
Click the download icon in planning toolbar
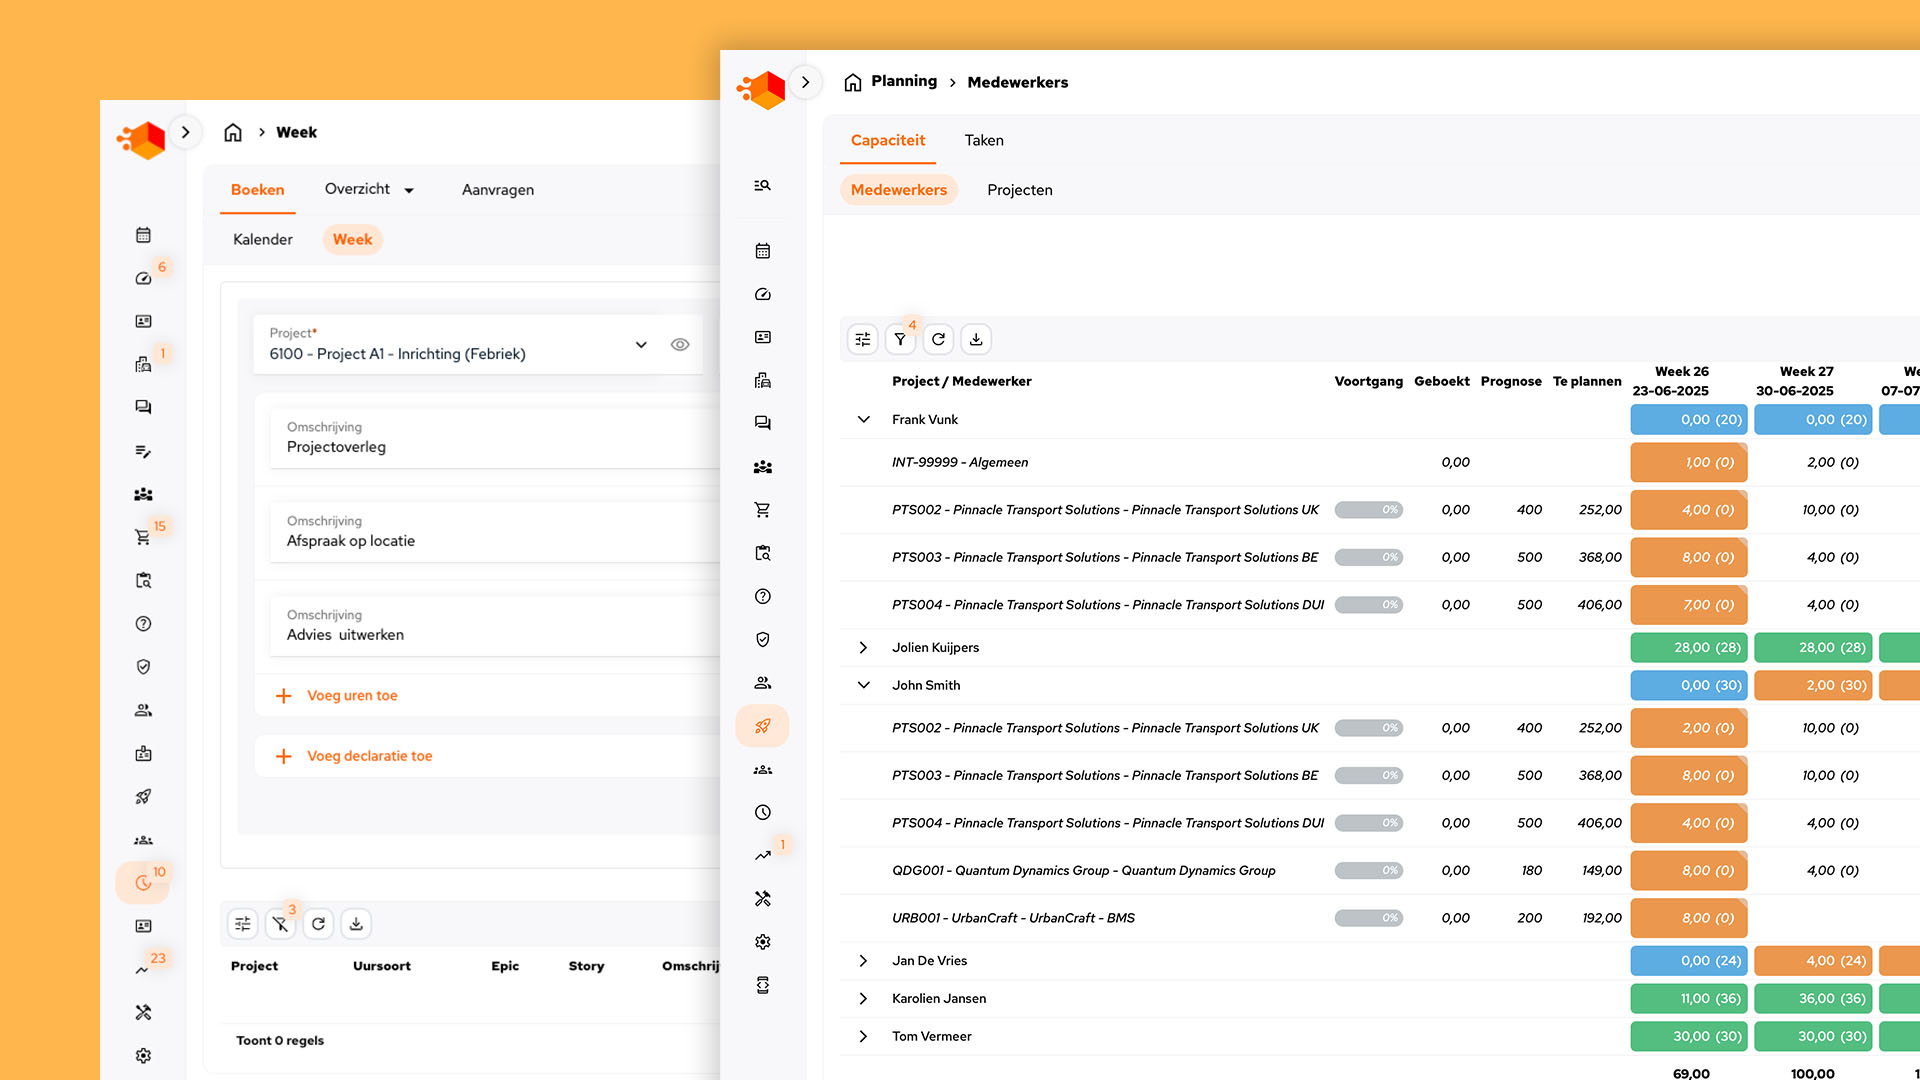976,340
